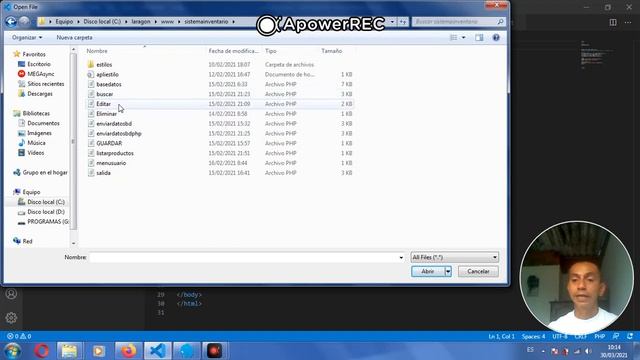
Task: Open Opera browser from the taskbar
Action: 41,351
